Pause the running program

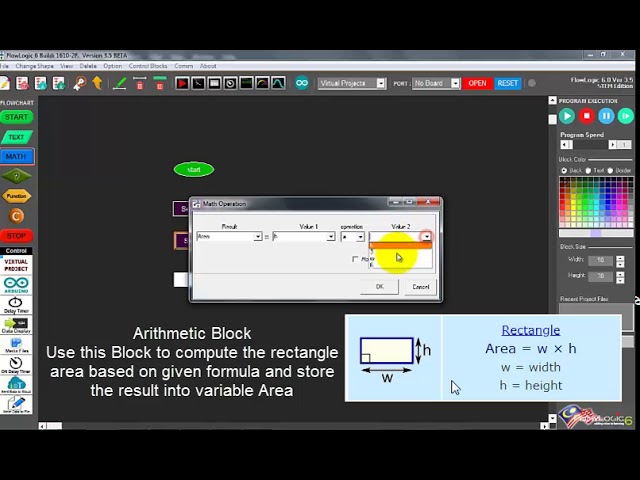(x=605, y=116)
